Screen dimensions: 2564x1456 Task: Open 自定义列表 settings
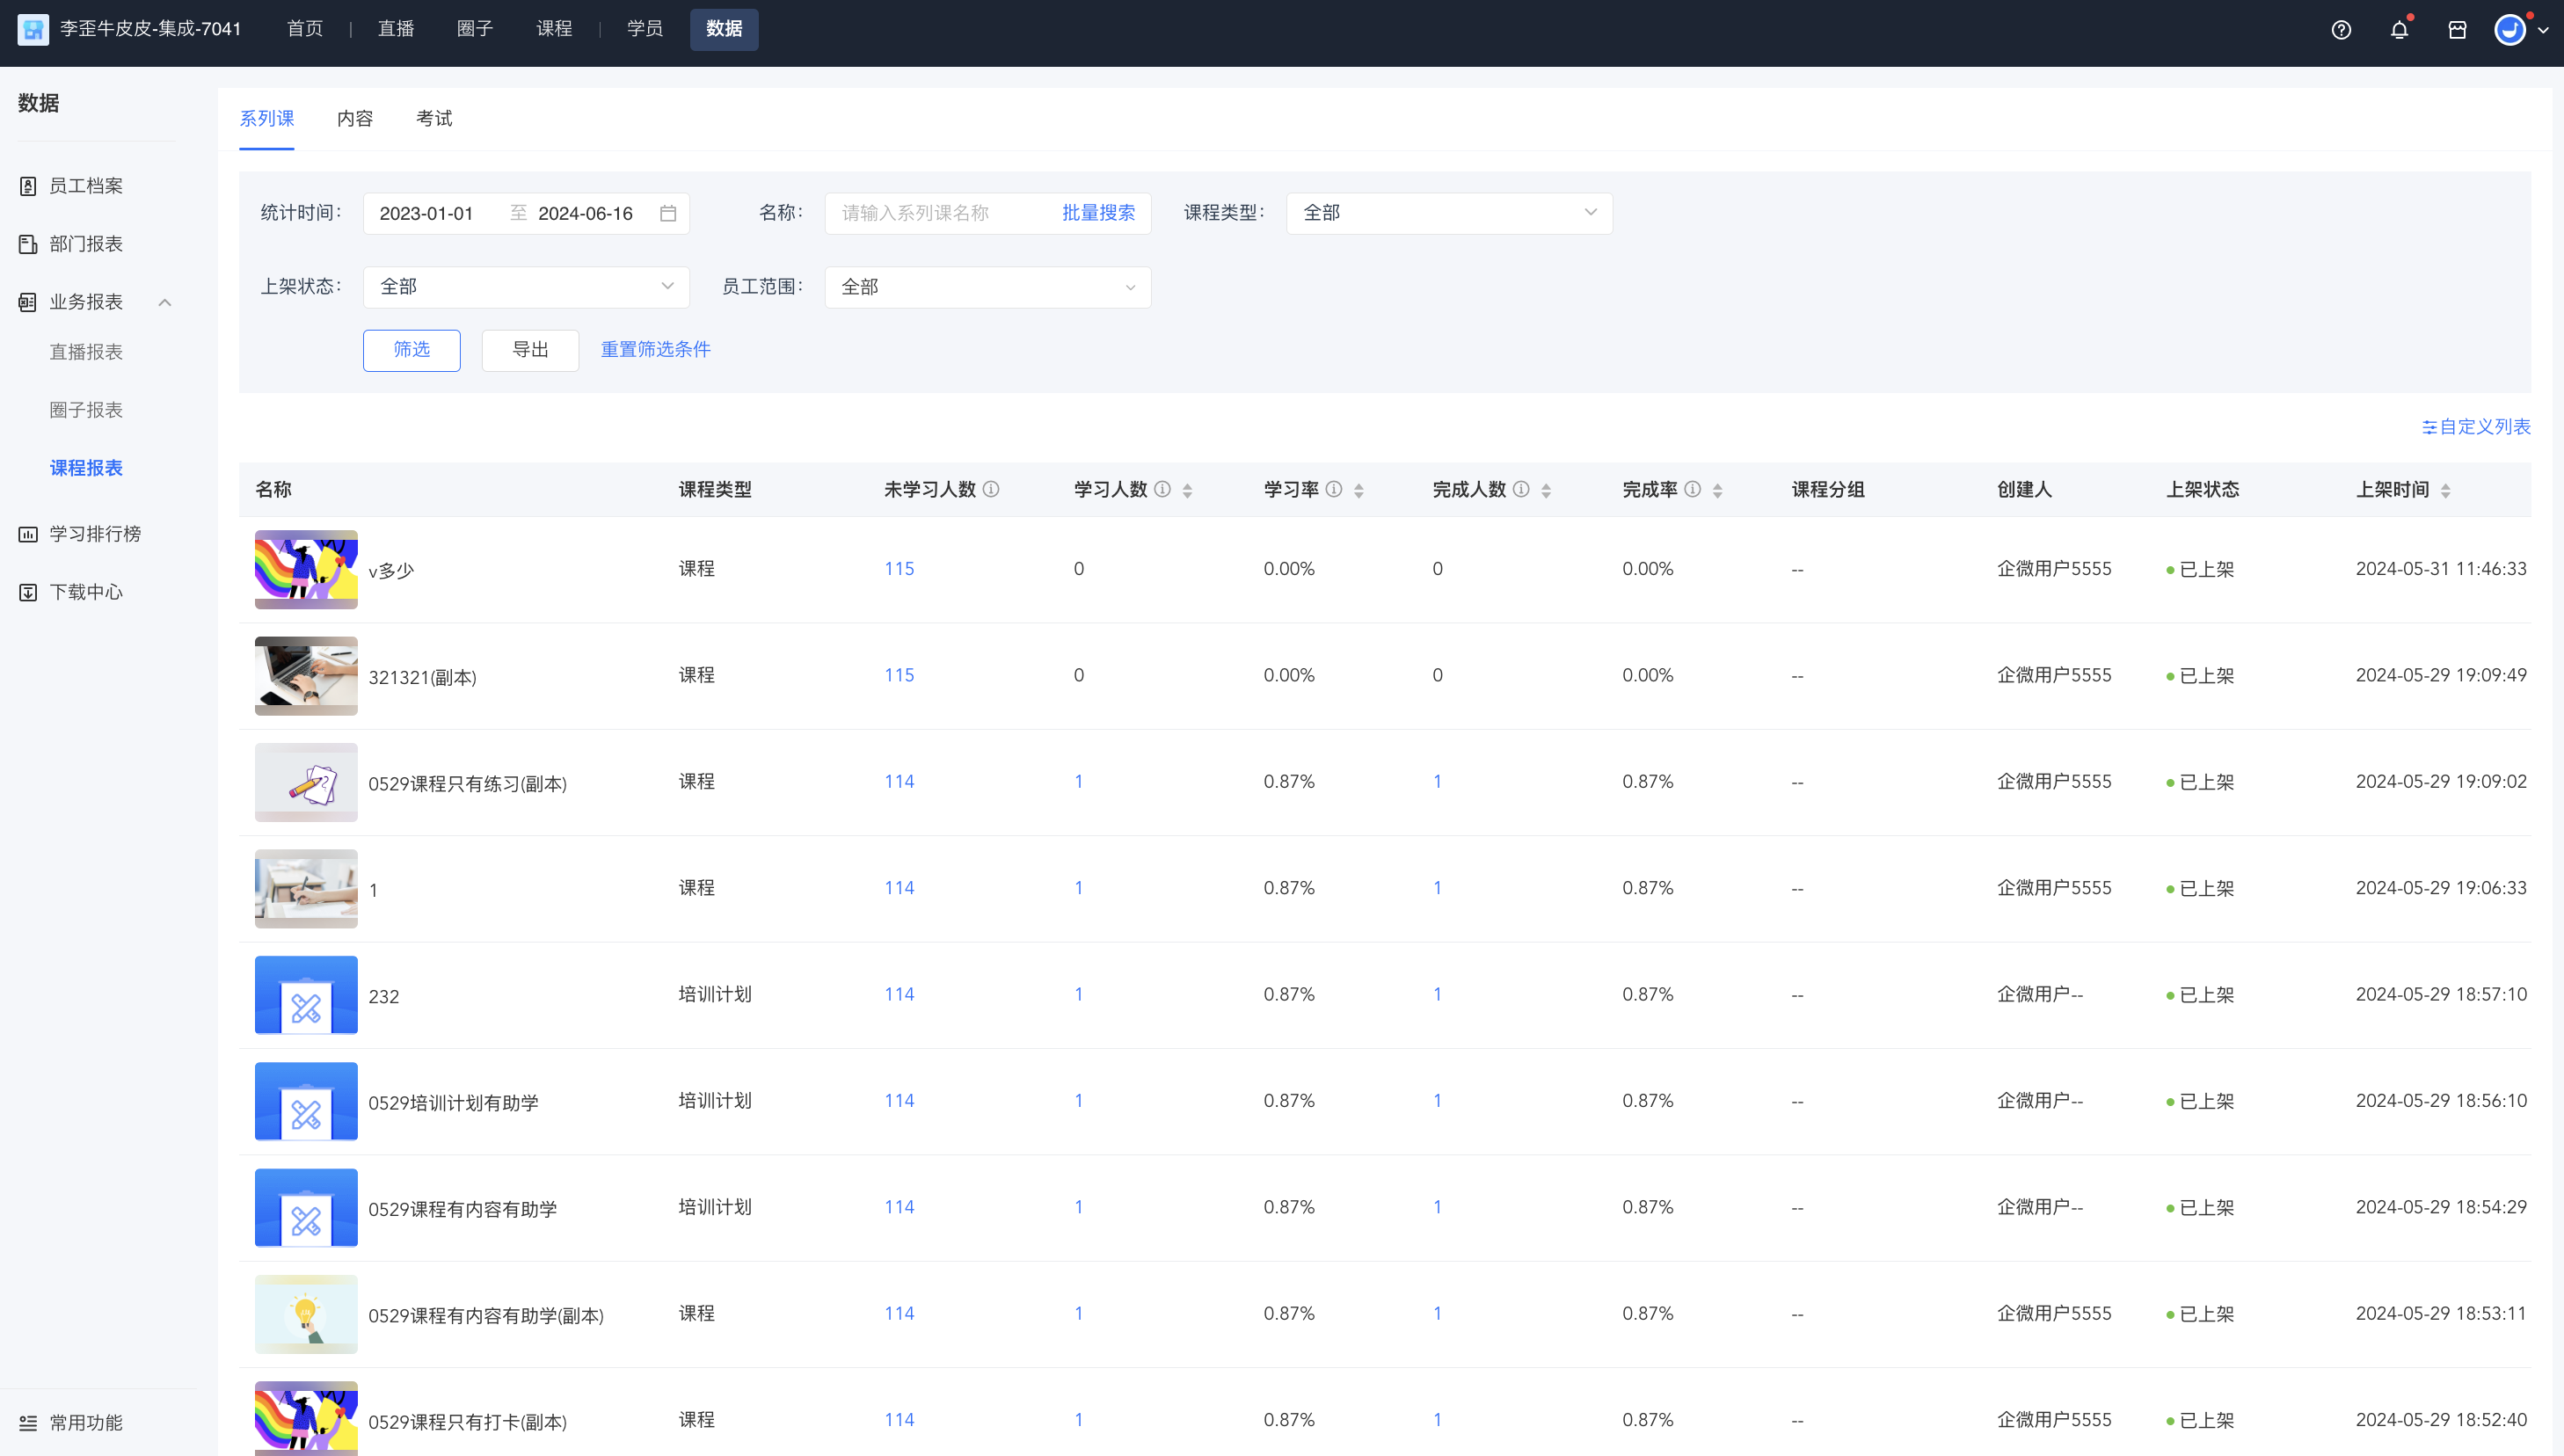pyautogui.click(x=2476, y=427)
